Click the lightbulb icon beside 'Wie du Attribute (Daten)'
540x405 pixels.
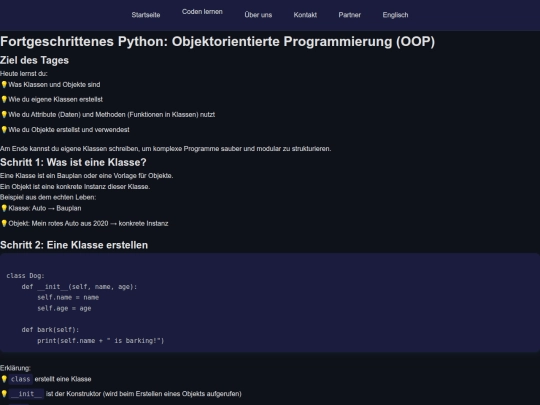[4, 114]
